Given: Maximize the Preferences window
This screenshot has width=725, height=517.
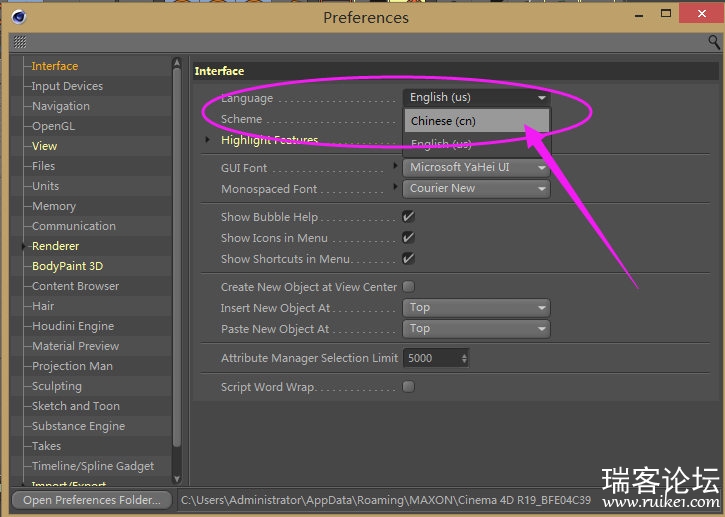Looking at the screenshot, I should (x=666, y=14).
